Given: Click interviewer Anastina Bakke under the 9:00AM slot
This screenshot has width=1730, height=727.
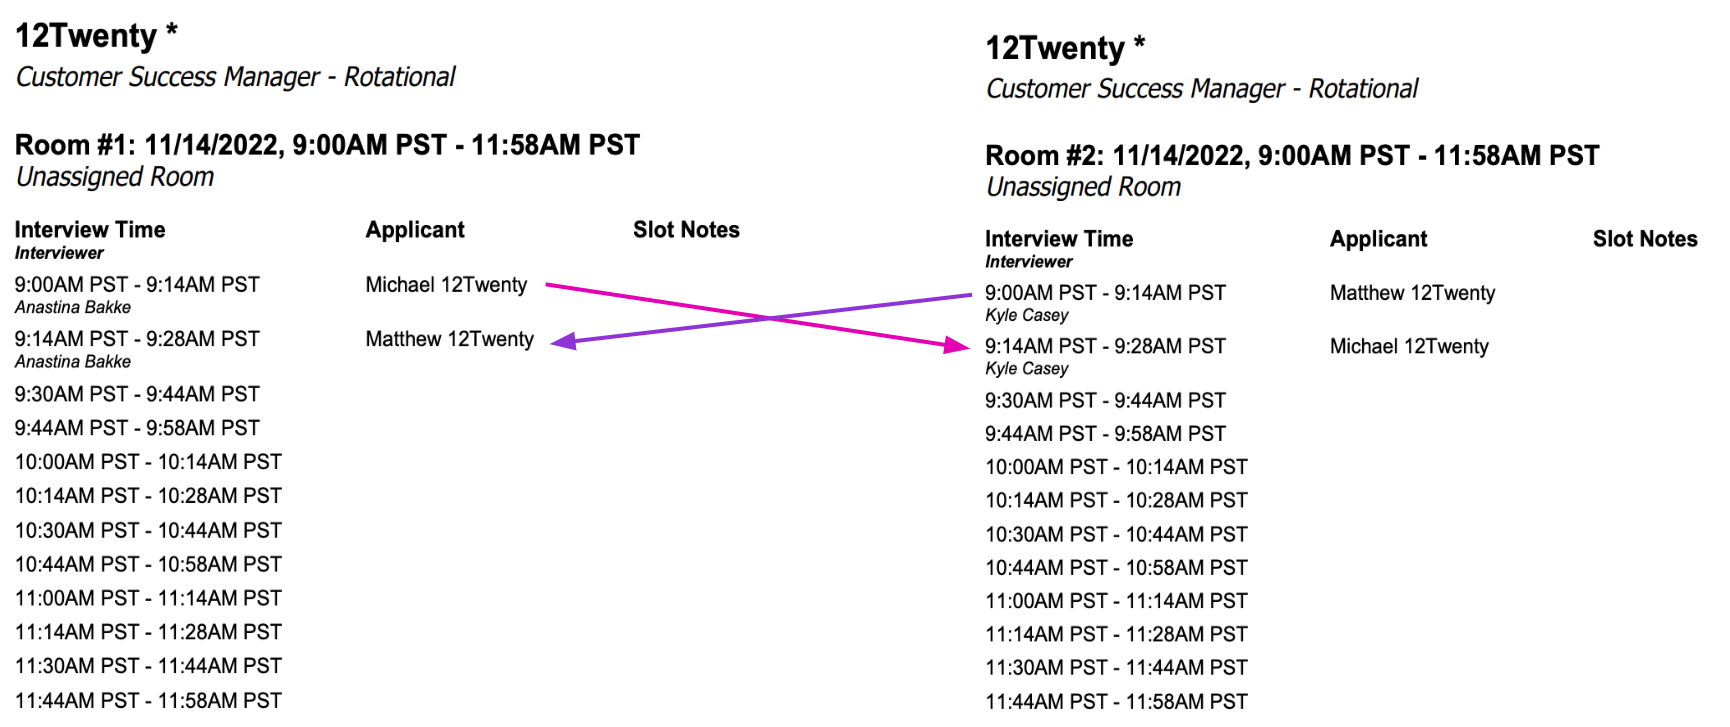Looking at the screenshot, I should 73,308.
